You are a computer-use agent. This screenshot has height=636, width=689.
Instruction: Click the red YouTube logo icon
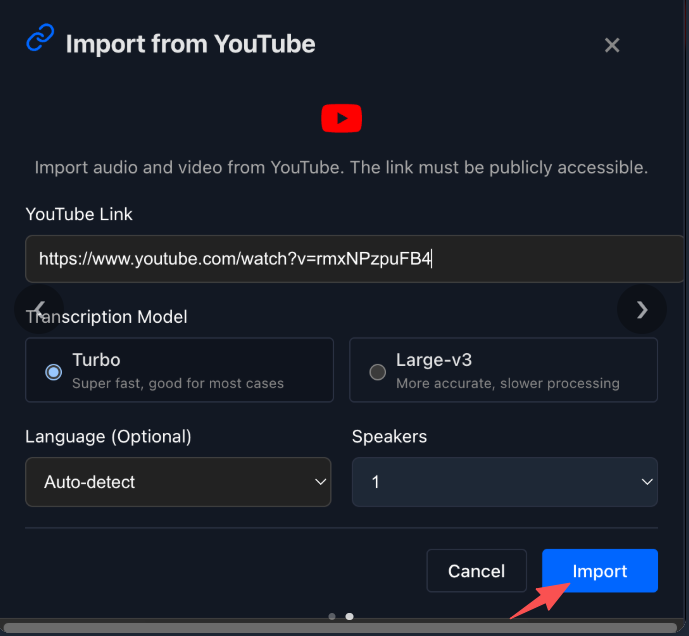341,118
